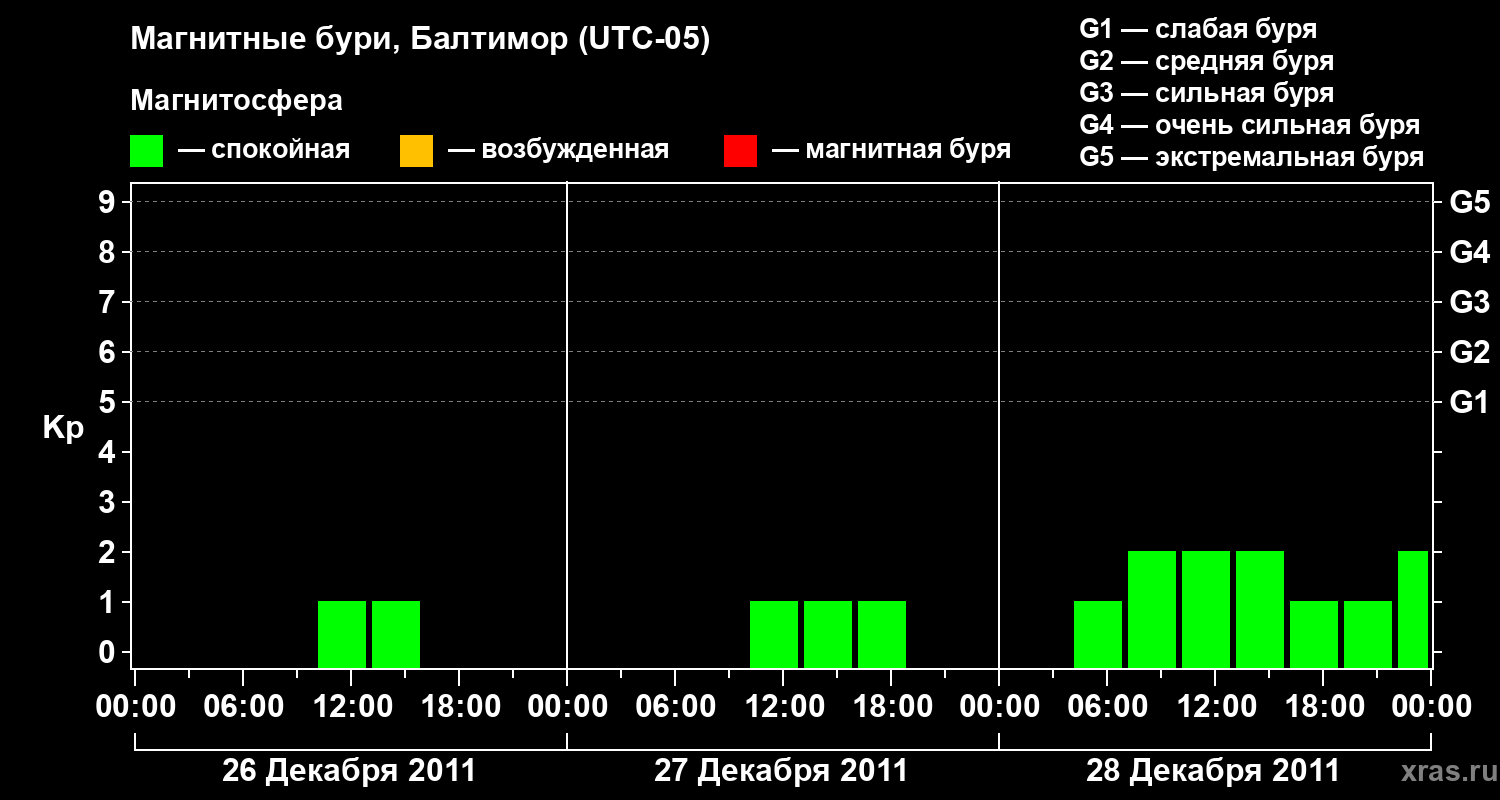Screen dimensions: 1500x800
Task: Click the orange 'возбужденная' legend swatch
Action: tap(416, 151)
